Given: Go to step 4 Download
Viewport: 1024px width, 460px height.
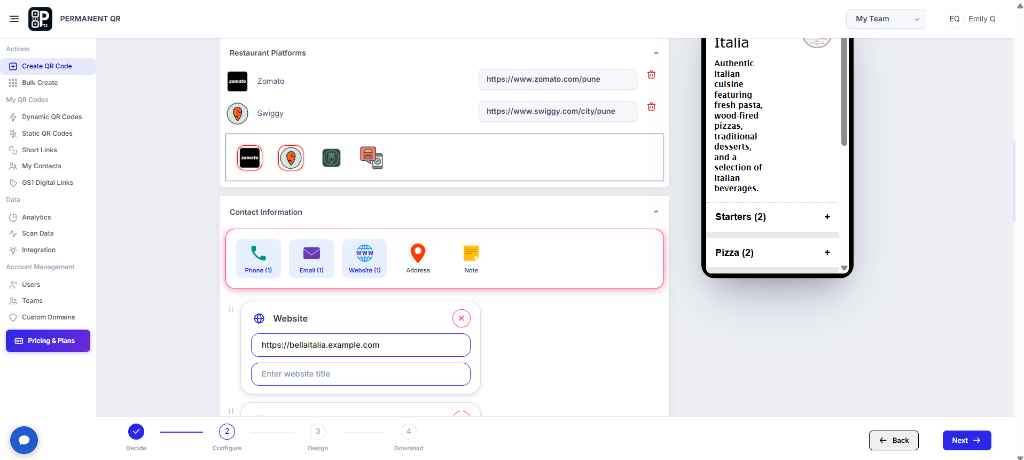Looking at the screenshot, I should pos(408,431).
